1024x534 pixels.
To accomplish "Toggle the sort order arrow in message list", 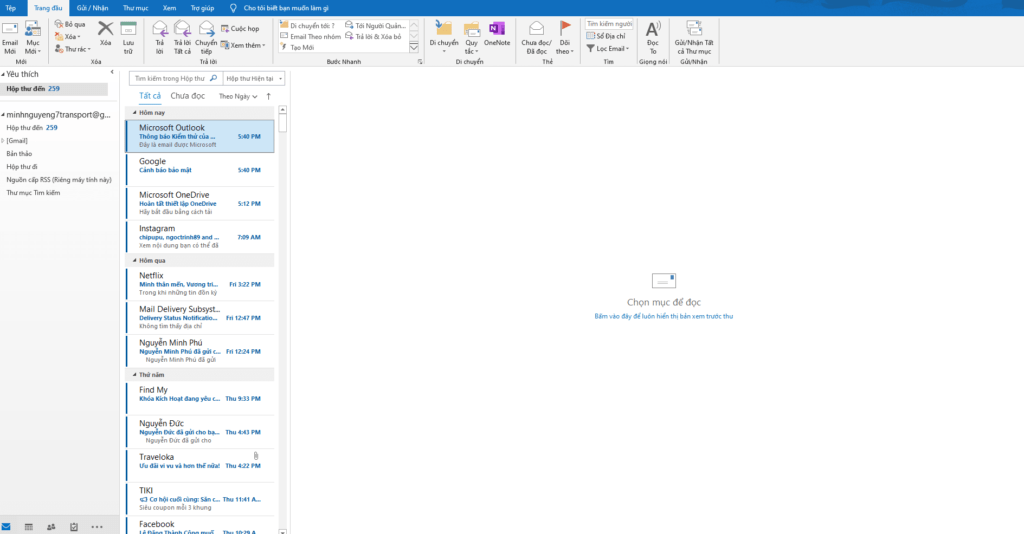I will pos(268,96).
